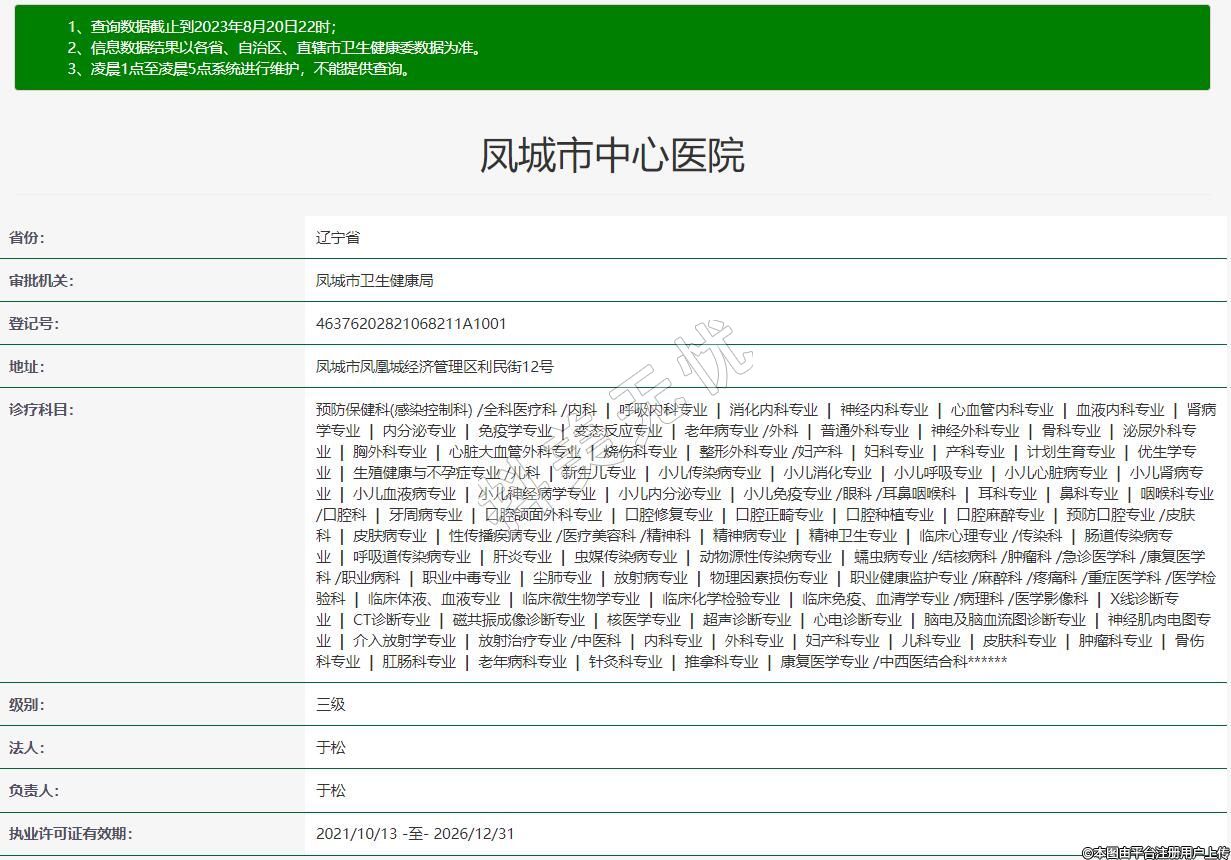
Task: Click the 负责人 field label
Action: click(34, 791)
